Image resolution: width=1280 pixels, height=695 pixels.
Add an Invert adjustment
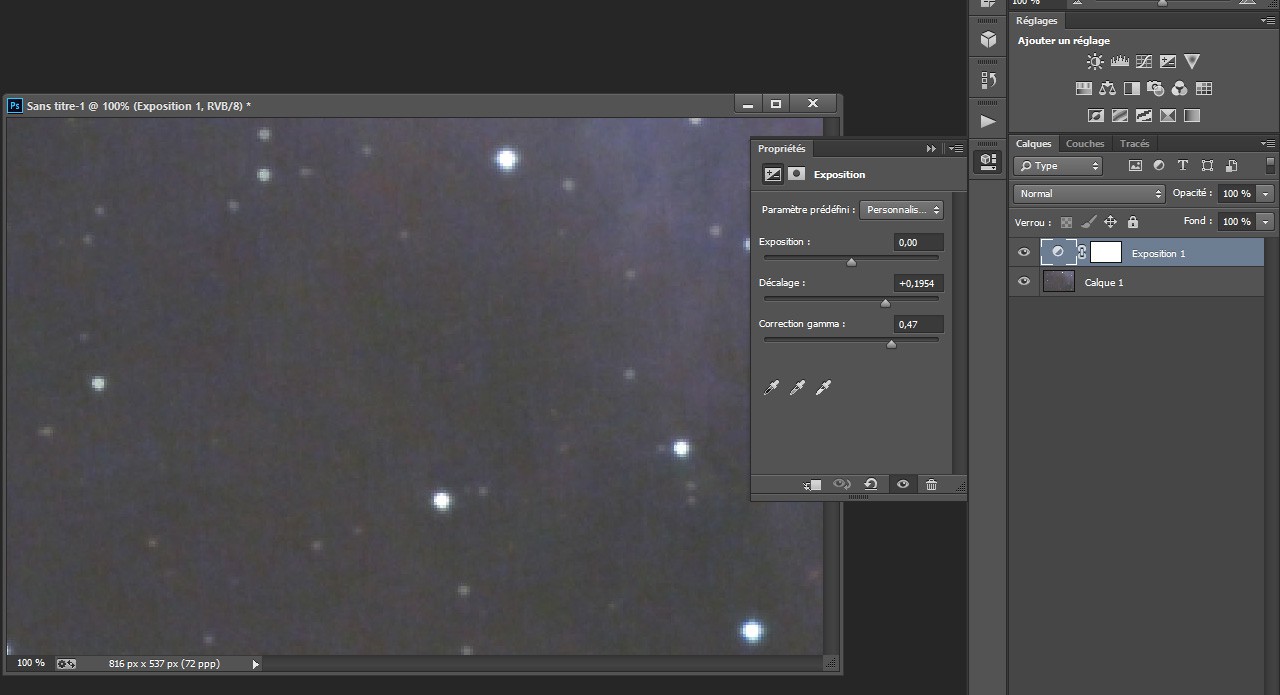pos(1096,116)
